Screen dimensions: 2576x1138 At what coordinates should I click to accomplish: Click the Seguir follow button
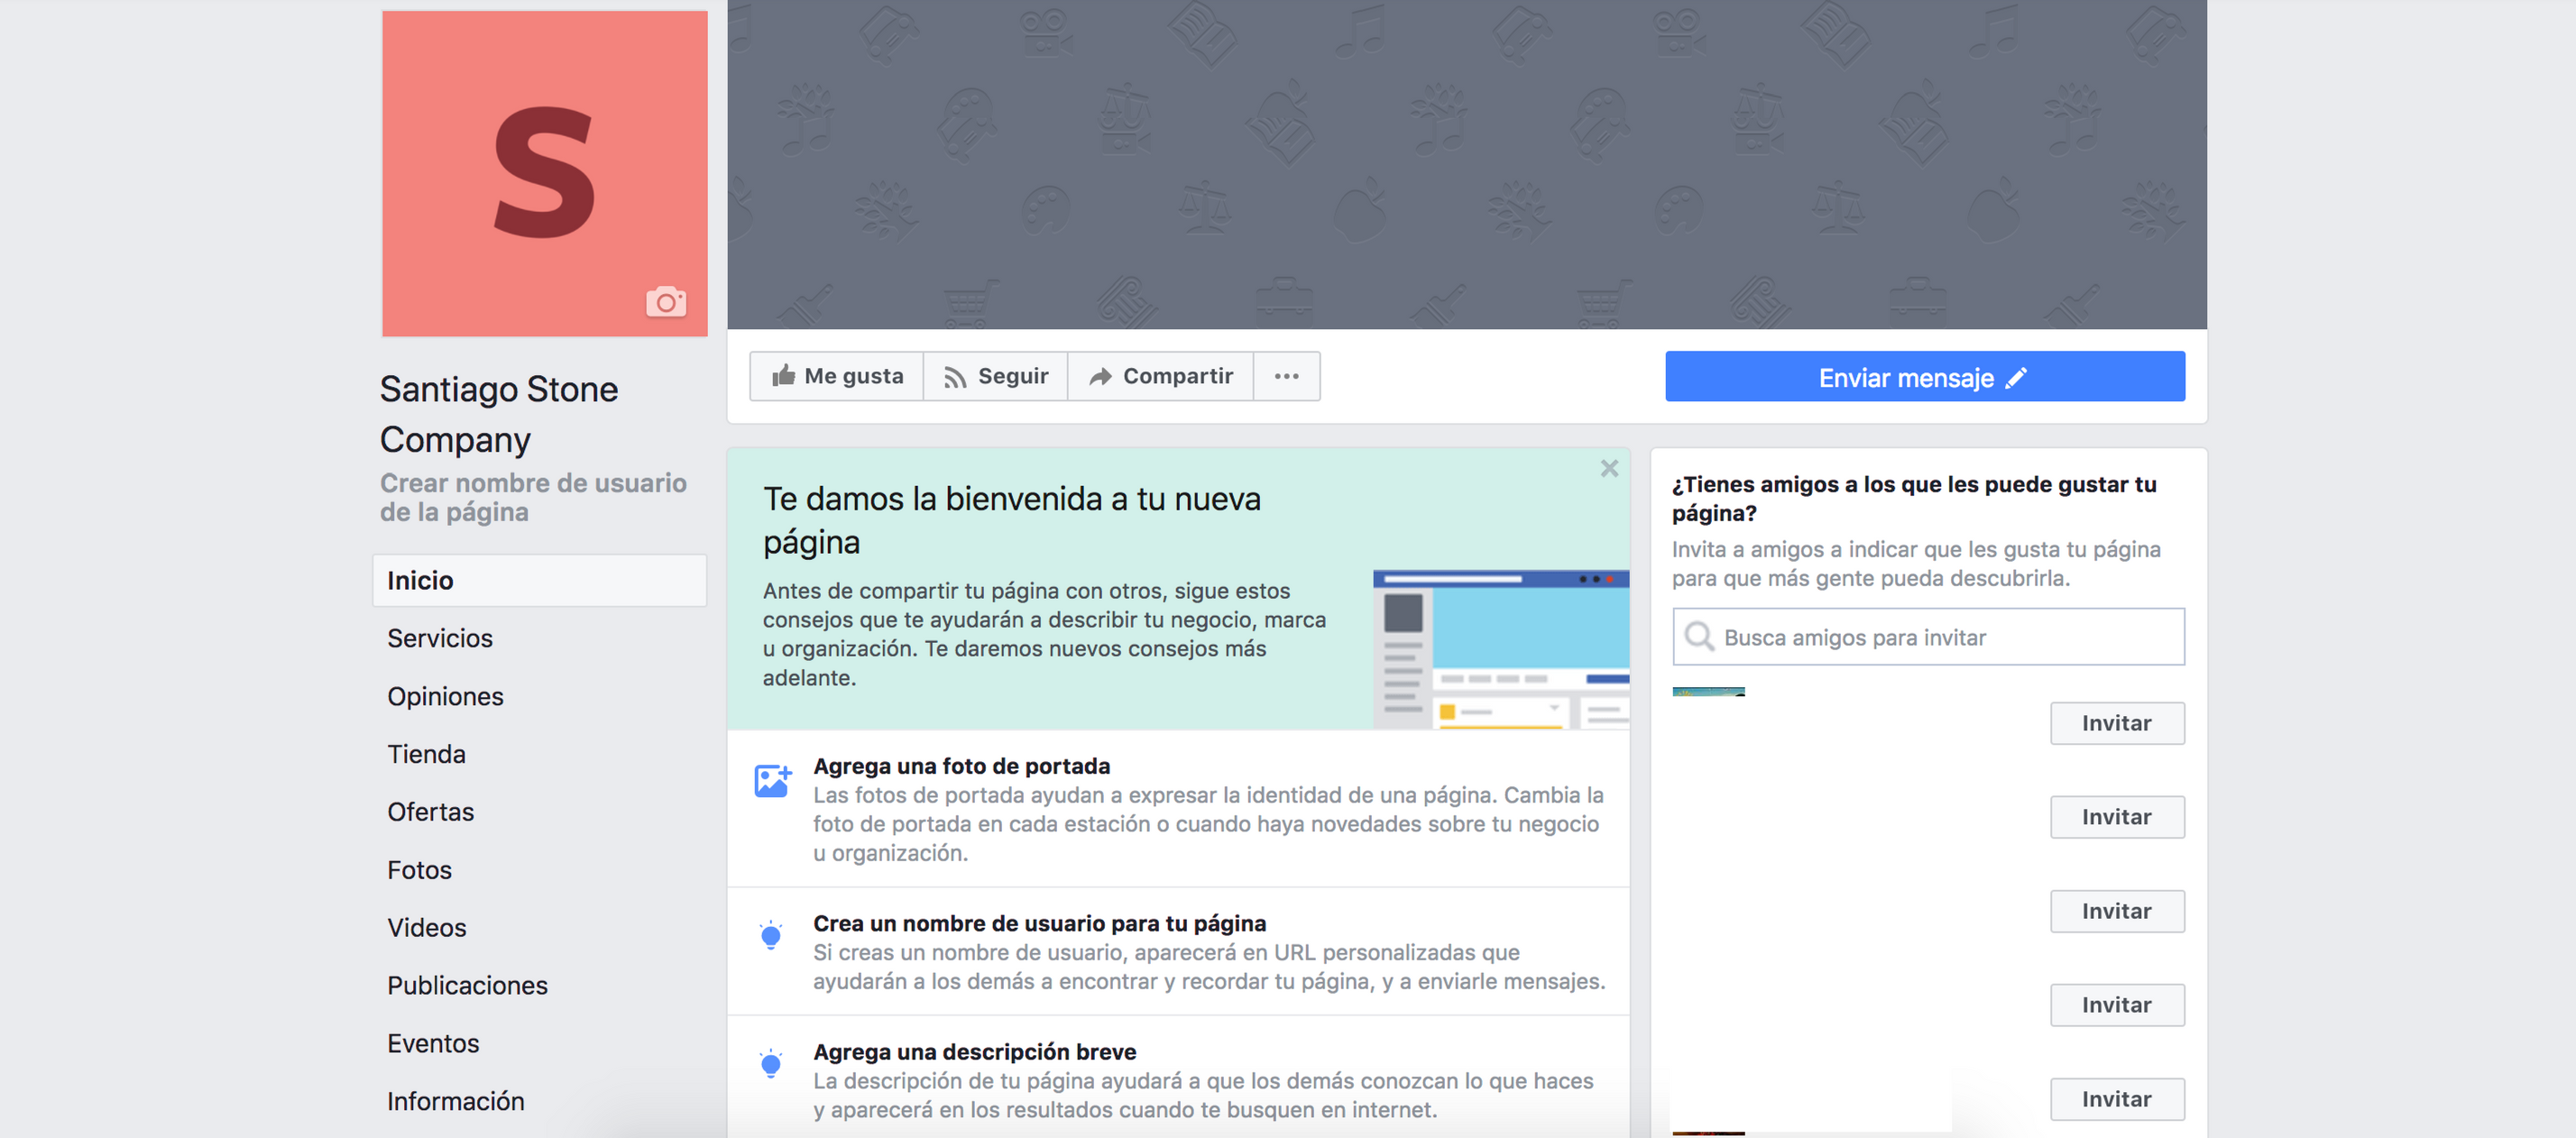(996, 376)
